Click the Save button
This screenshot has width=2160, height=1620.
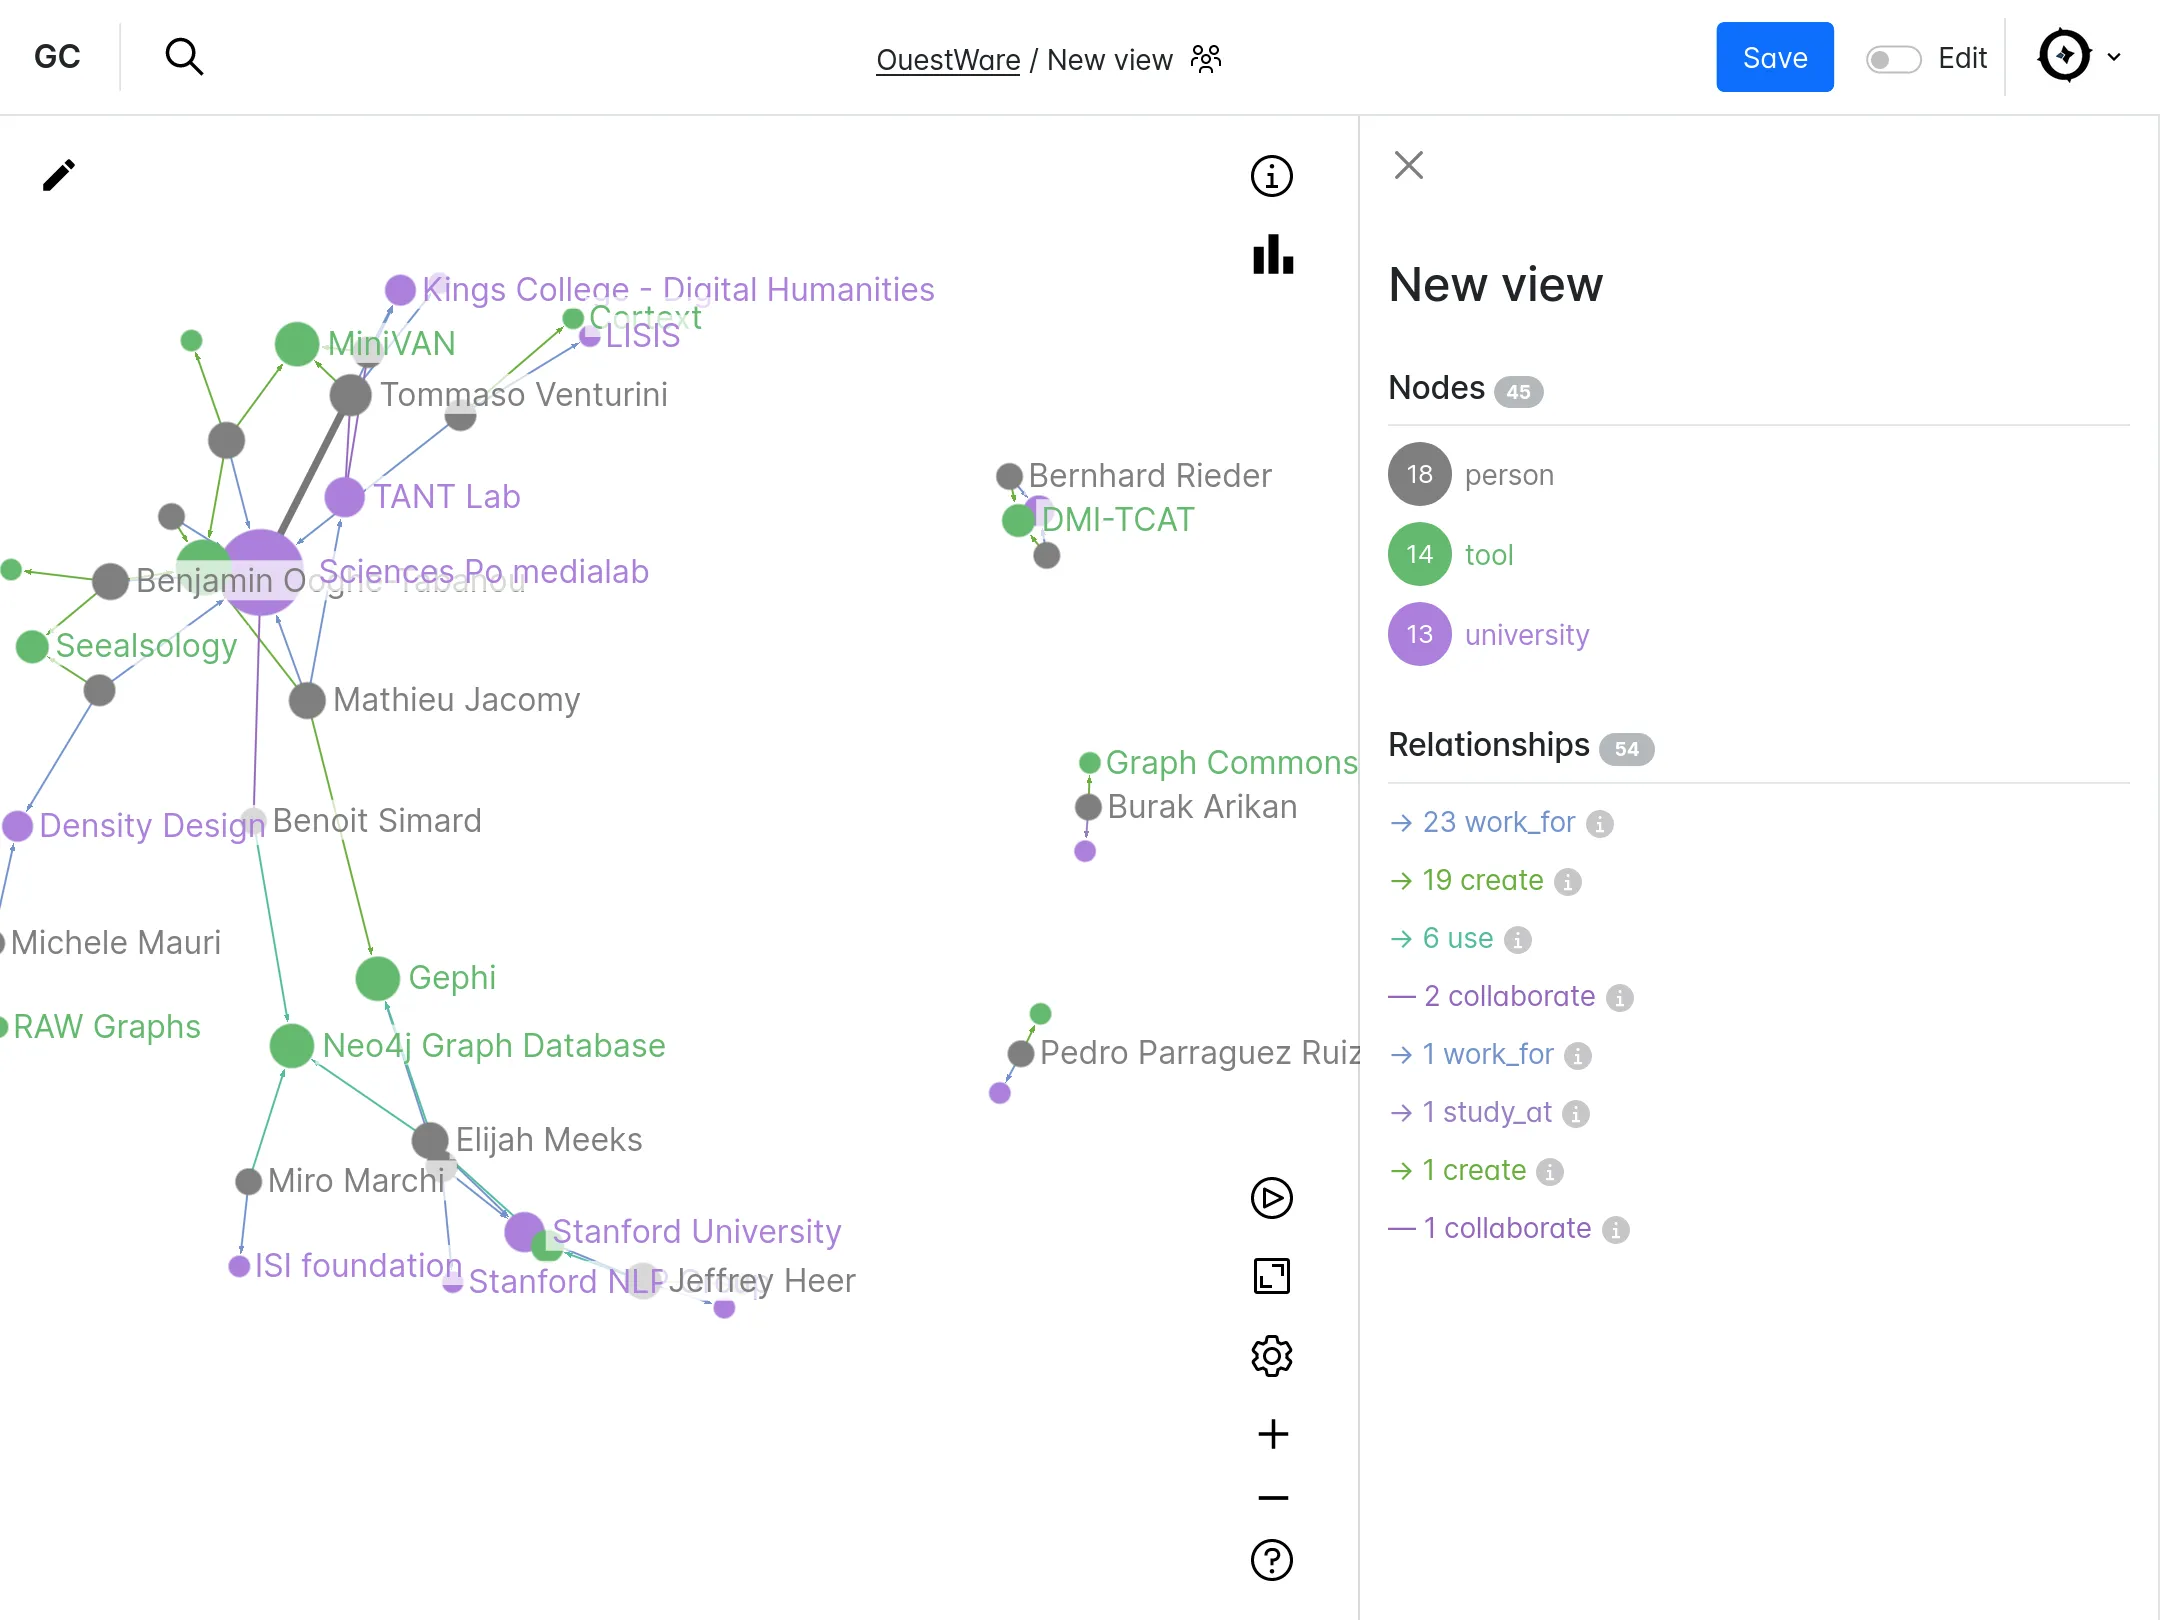1774,57
